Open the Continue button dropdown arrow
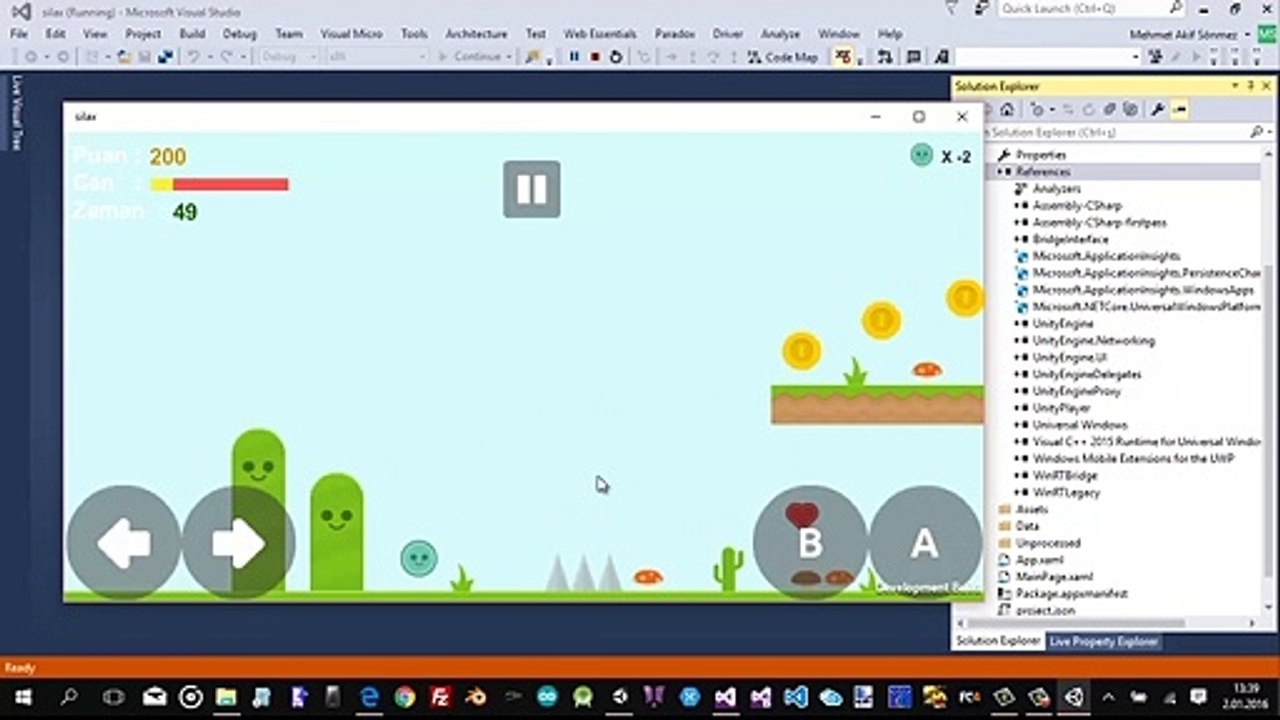 (510, 57)
